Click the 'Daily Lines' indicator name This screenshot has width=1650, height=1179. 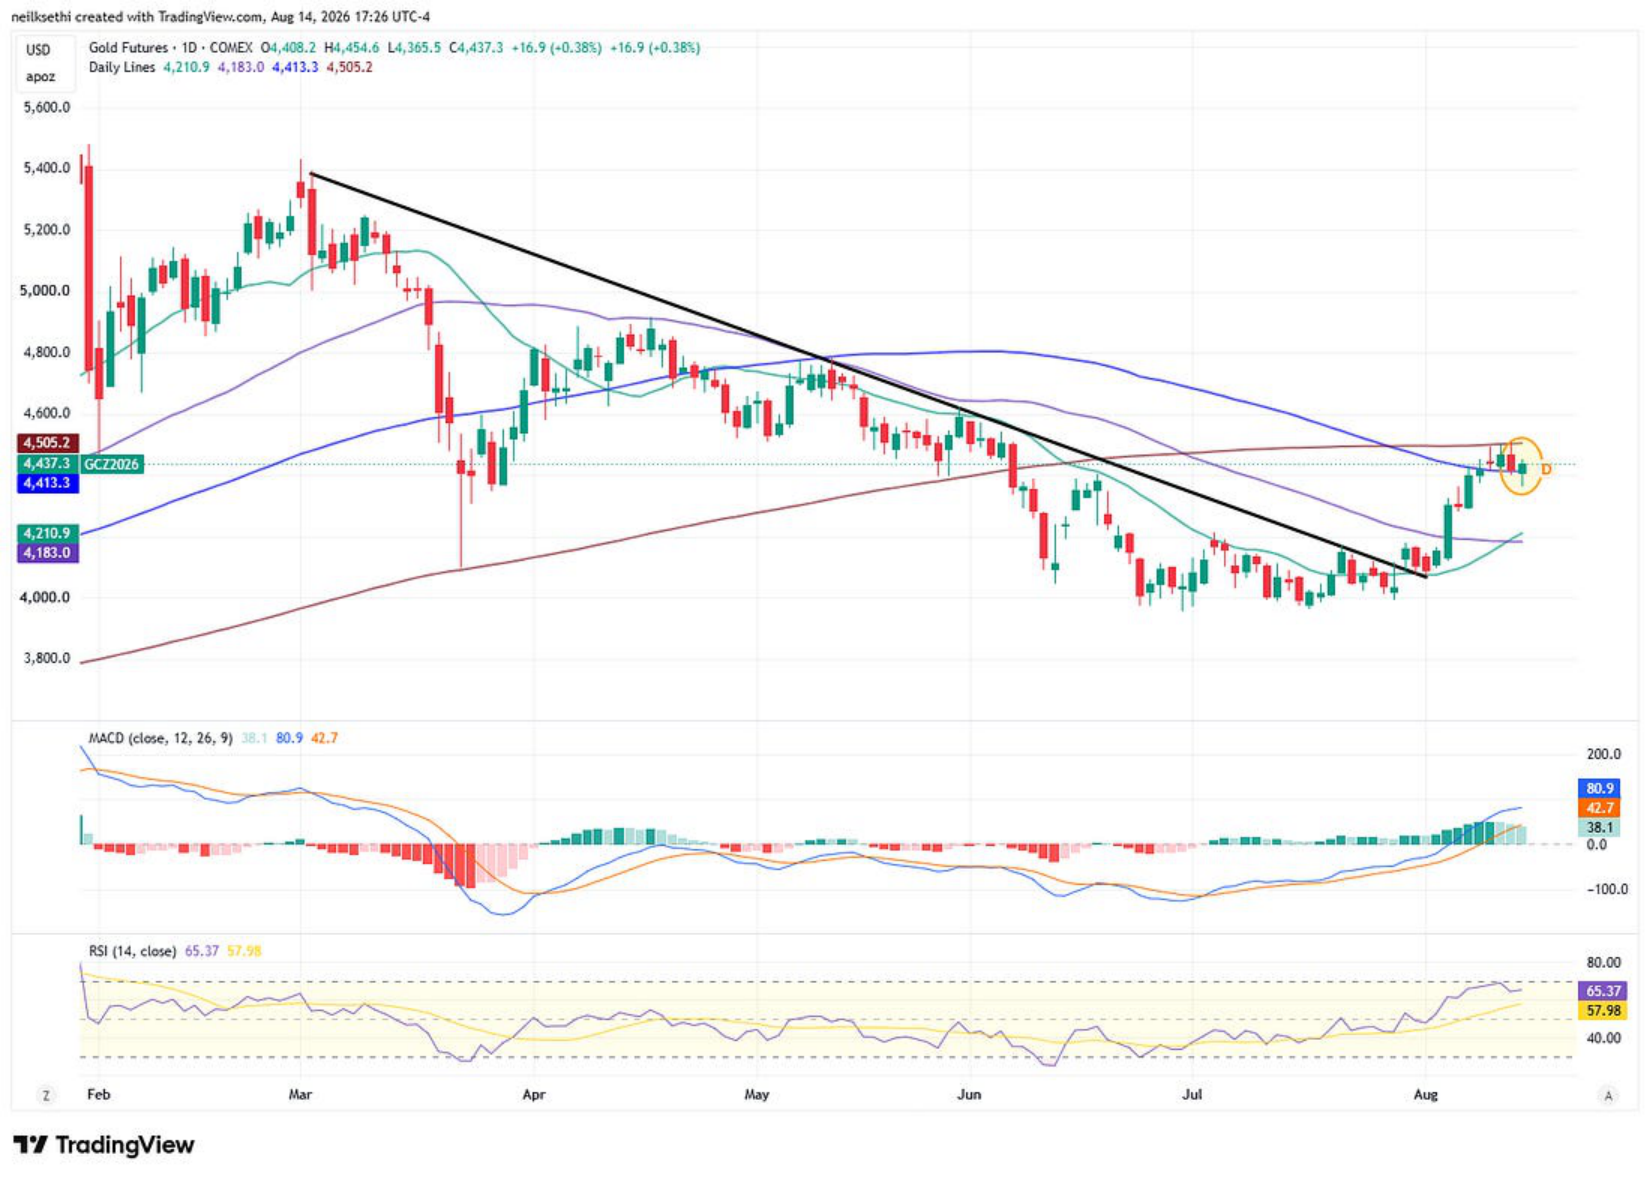122,67
